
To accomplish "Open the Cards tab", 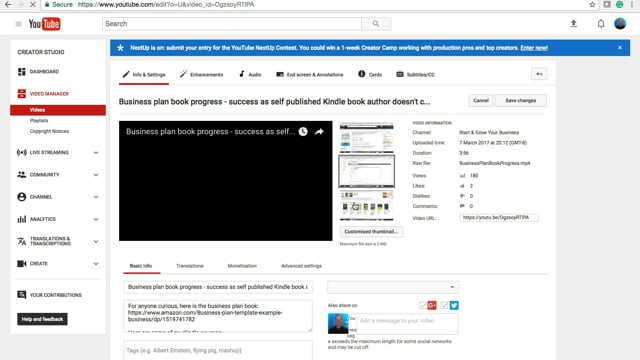I will point(370,75).
